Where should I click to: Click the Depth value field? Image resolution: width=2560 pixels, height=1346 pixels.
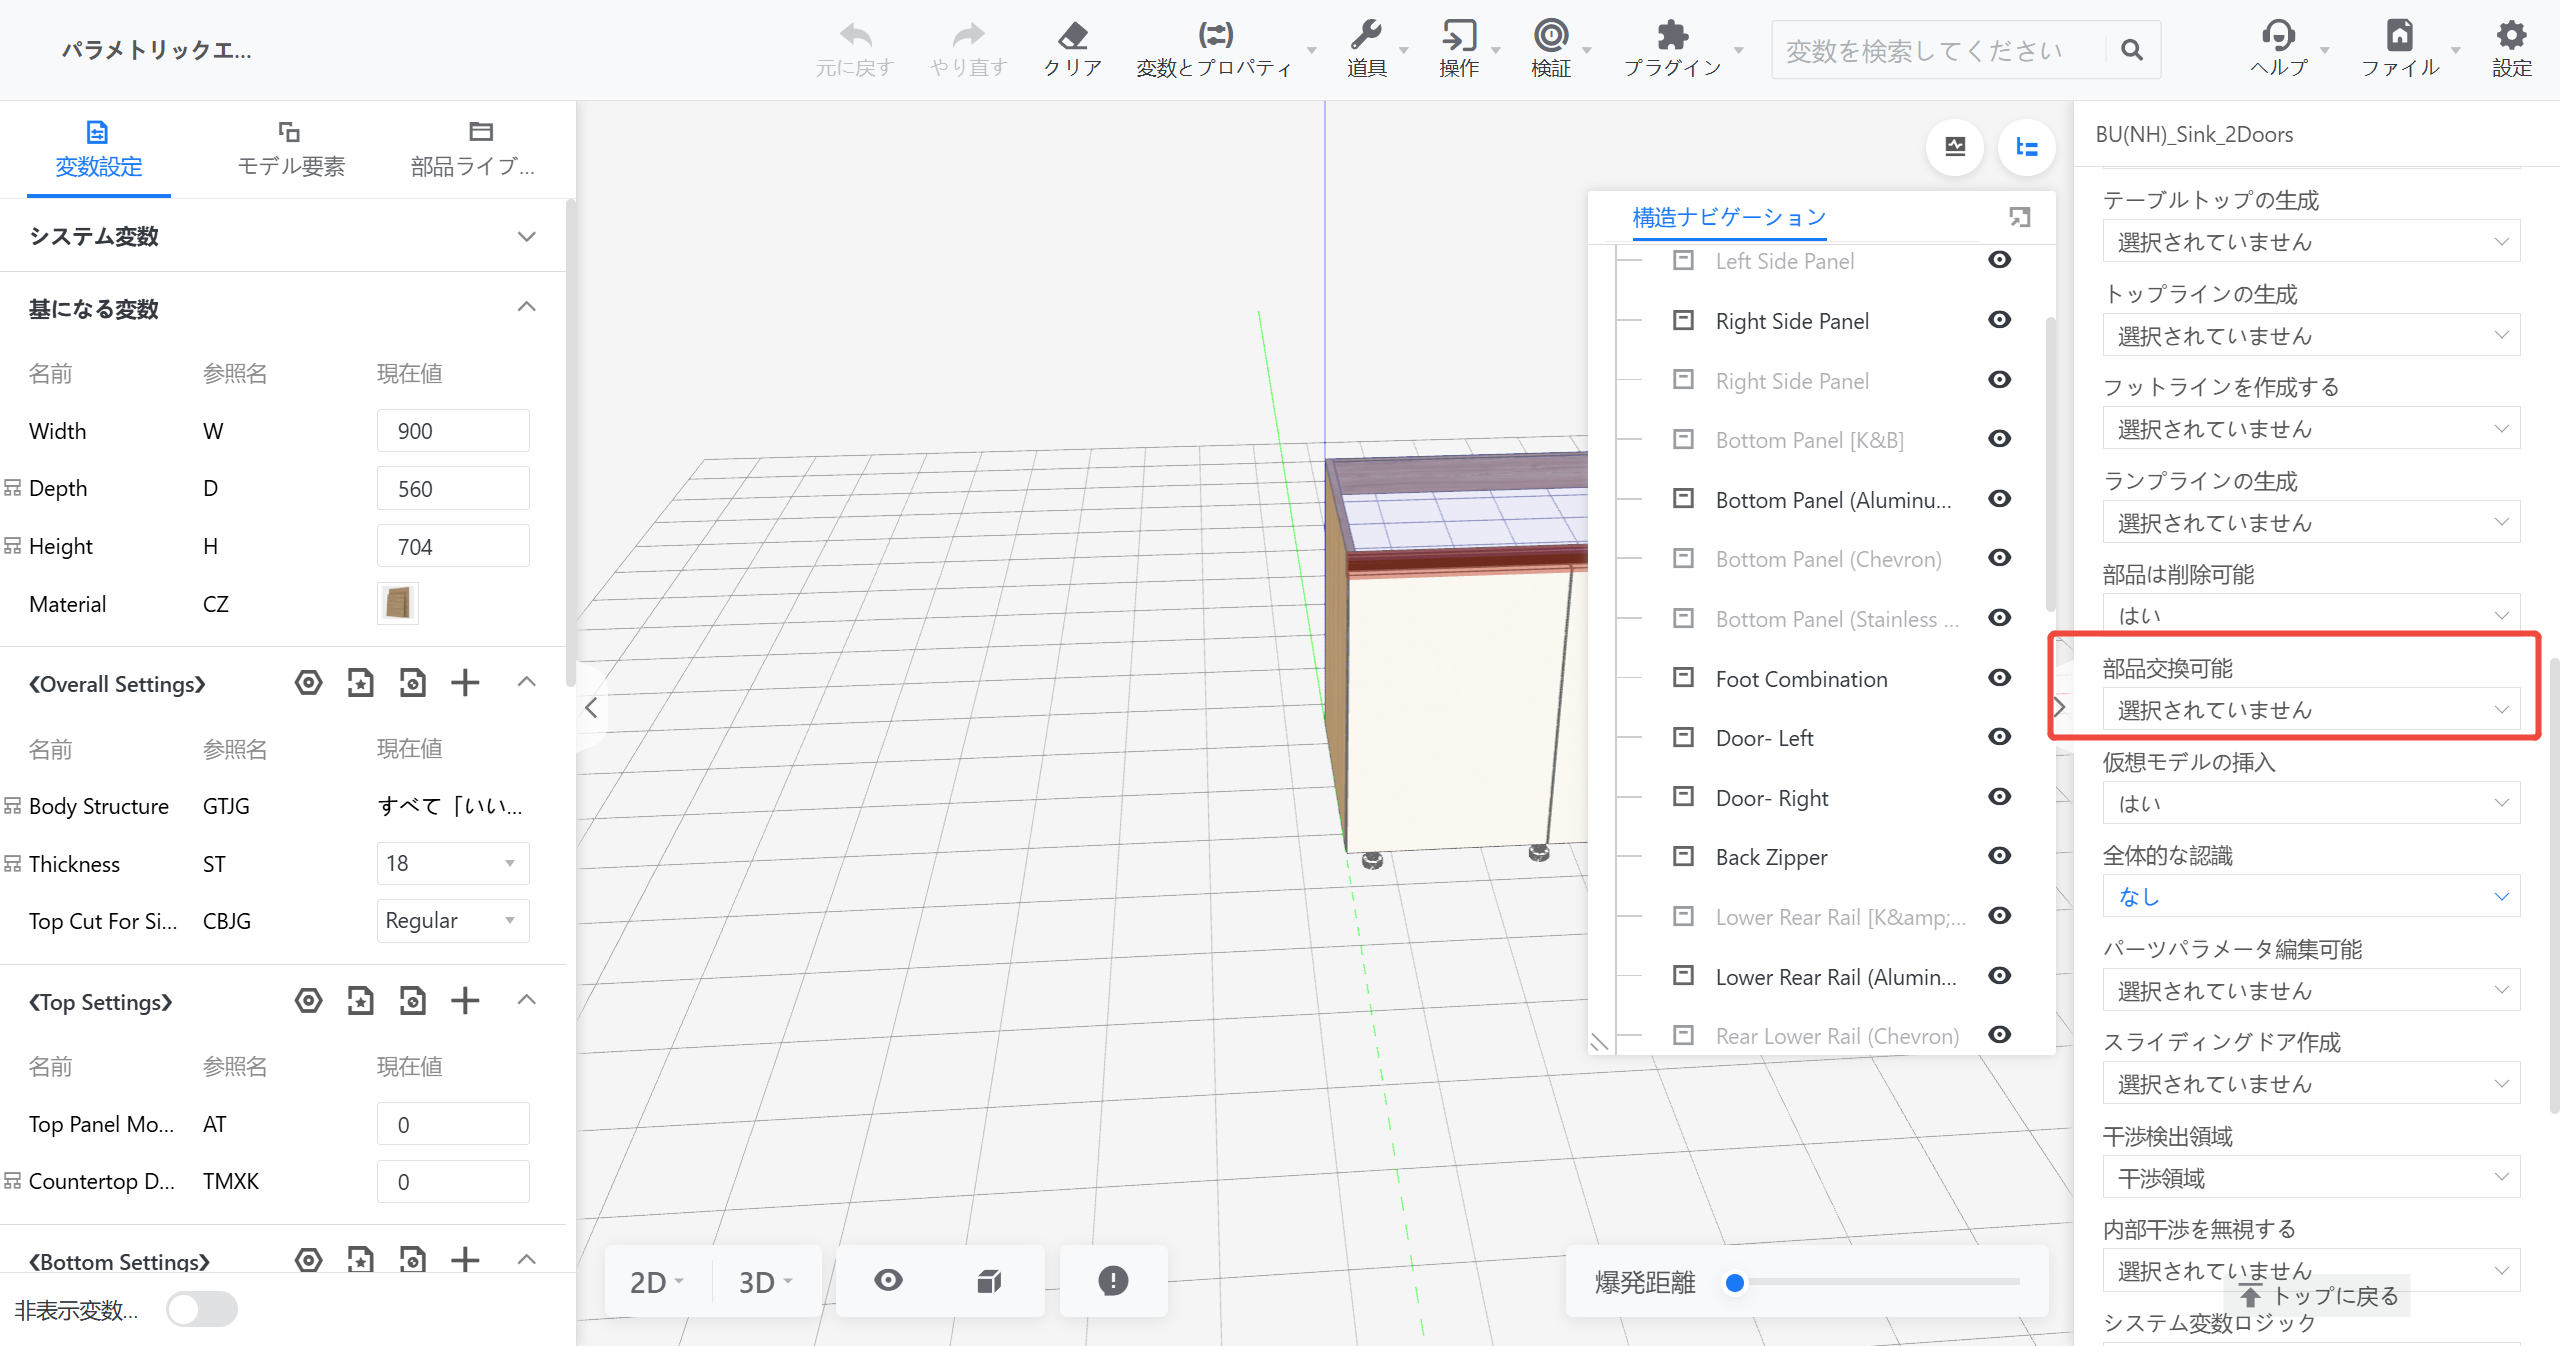coord(453,489)
